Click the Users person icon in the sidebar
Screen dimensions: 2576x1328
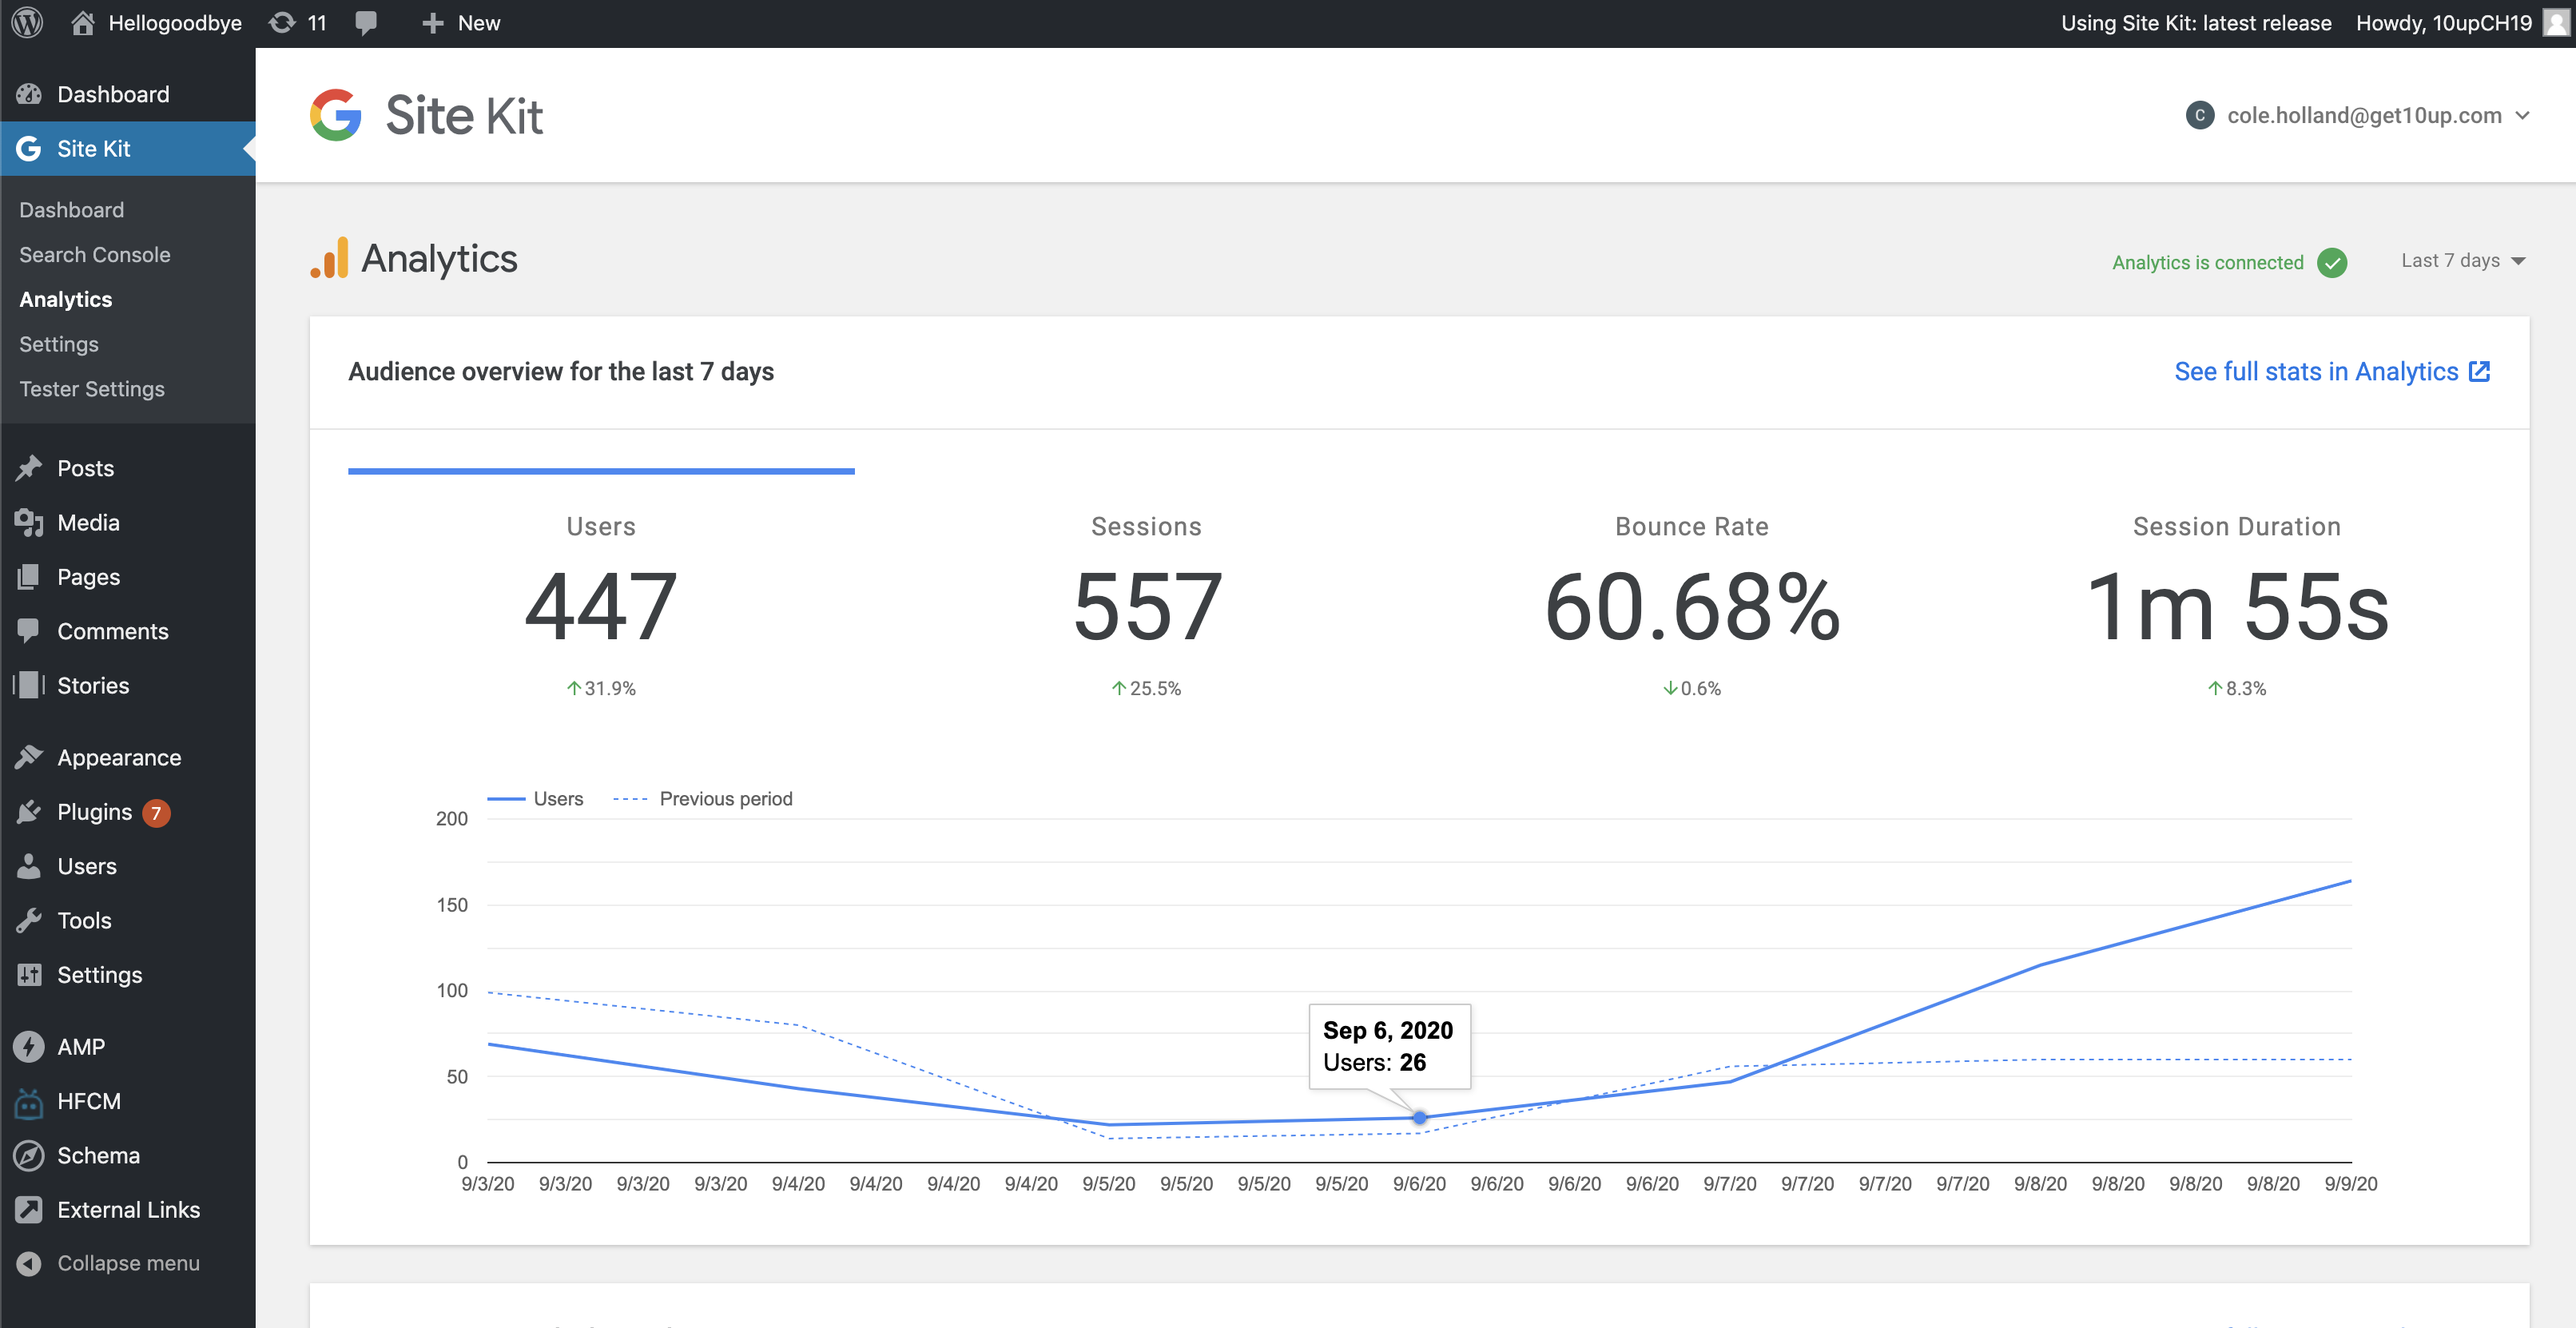tap(29, 866)
